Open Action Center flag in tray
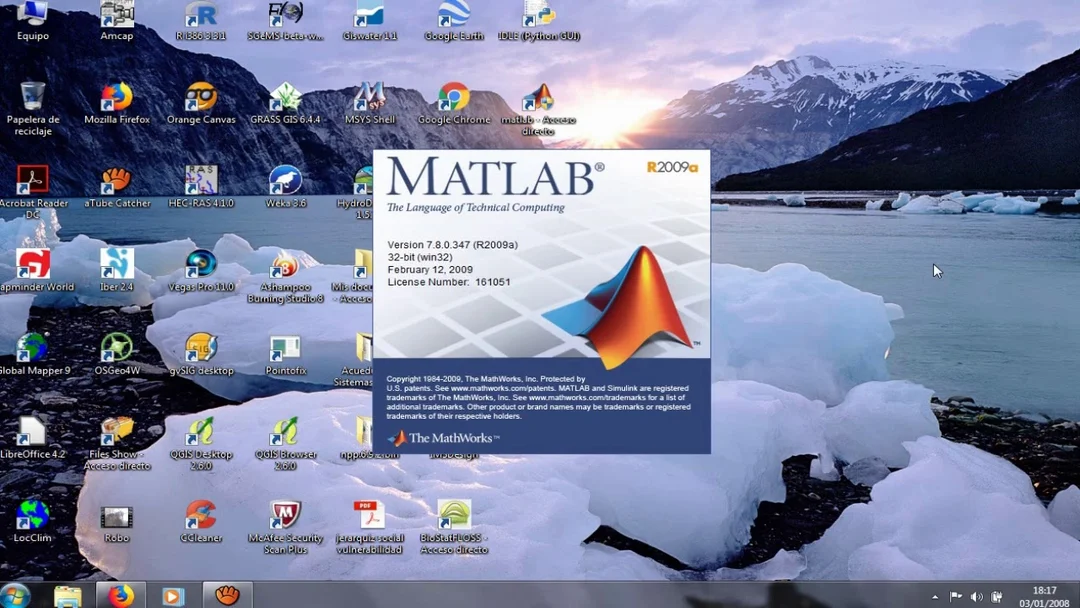 pos(956,596)
